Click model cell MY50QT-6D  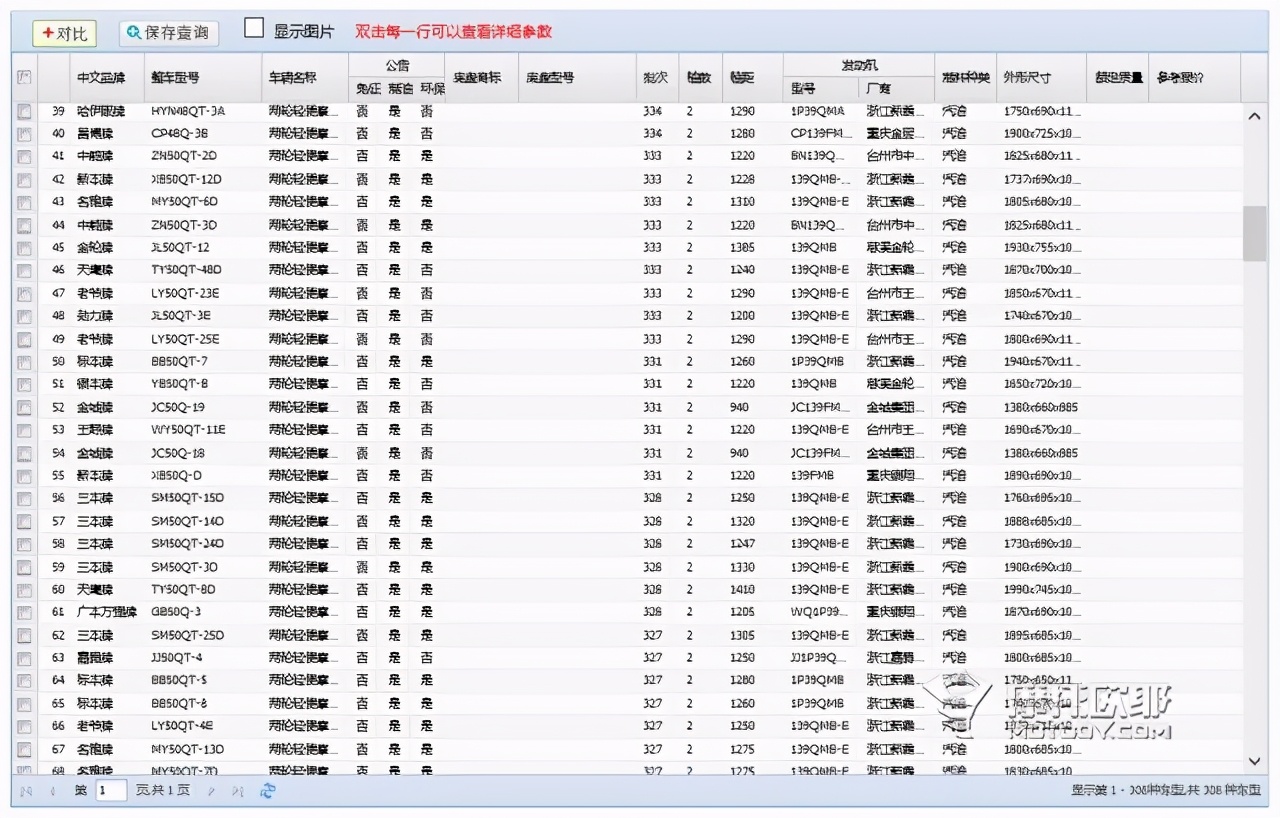185,202
